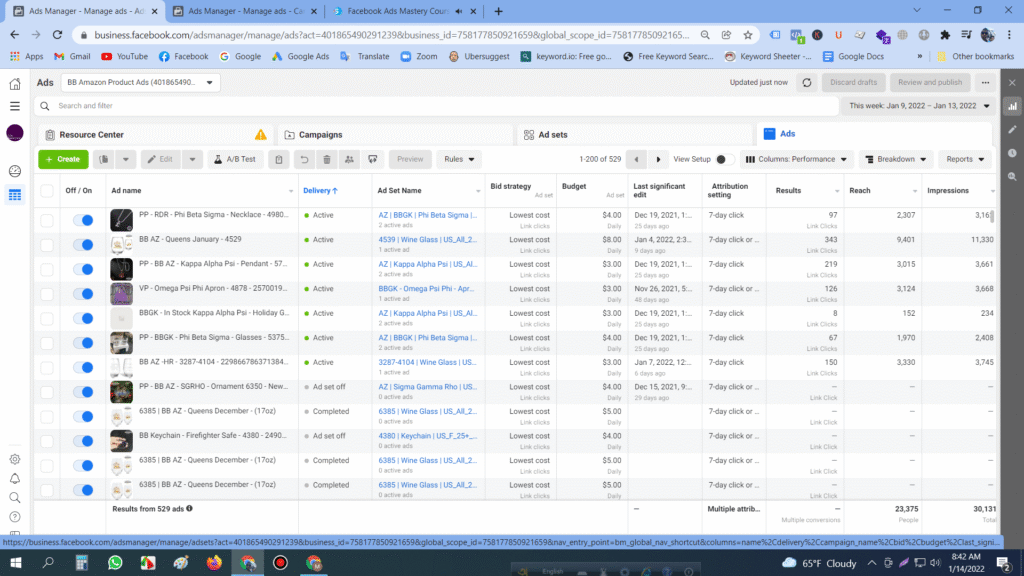1024x576 pixels.
Task: Open the more options ellipsis menu
Action: pyautogui.click(x=985, y=82)
